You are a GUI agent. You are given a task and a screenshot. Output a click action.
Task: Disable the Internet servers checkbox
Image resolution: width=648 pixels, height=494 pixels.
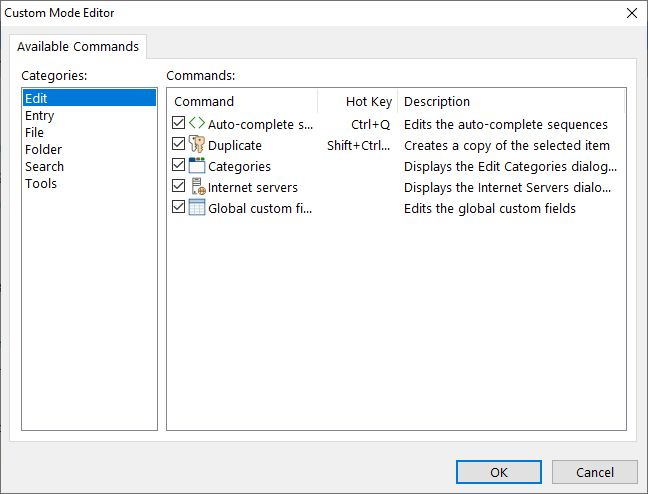point(179,186)
